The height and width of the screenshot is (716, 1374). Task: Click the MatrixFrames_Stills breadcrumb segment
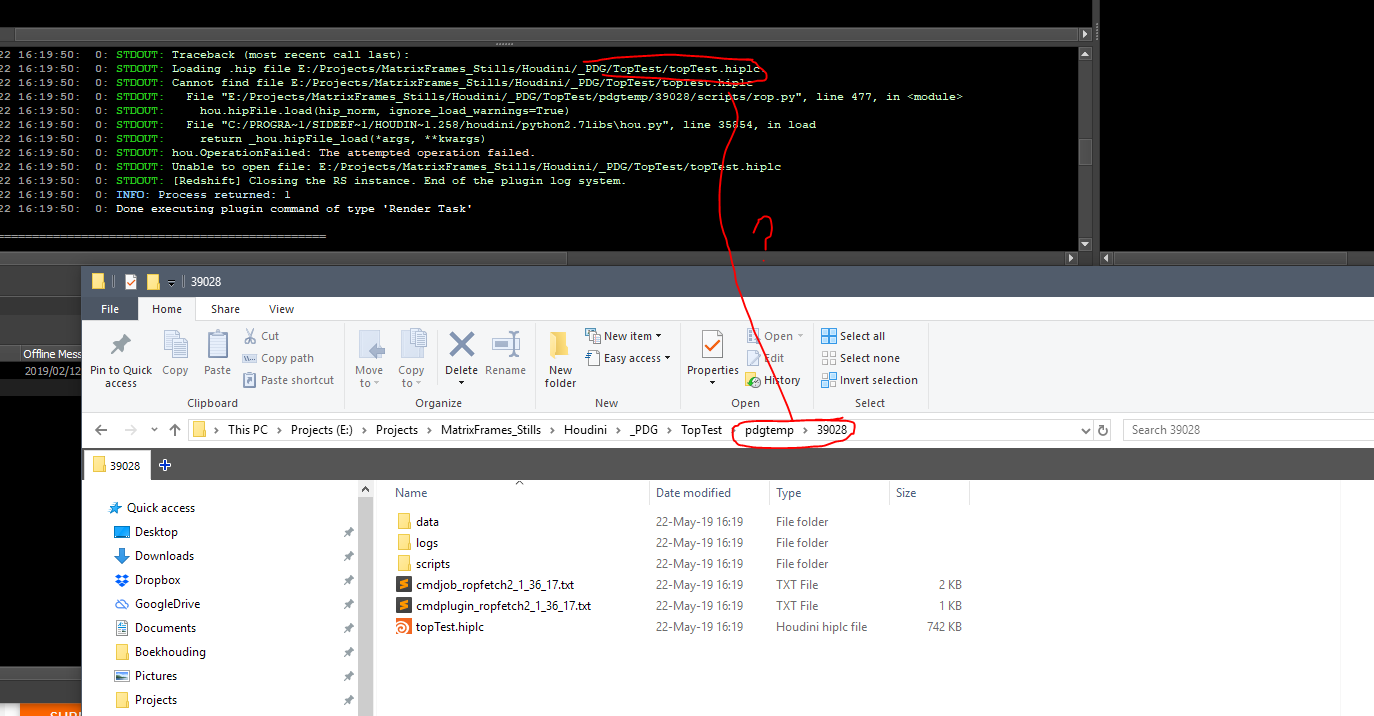tap(491, 430)
